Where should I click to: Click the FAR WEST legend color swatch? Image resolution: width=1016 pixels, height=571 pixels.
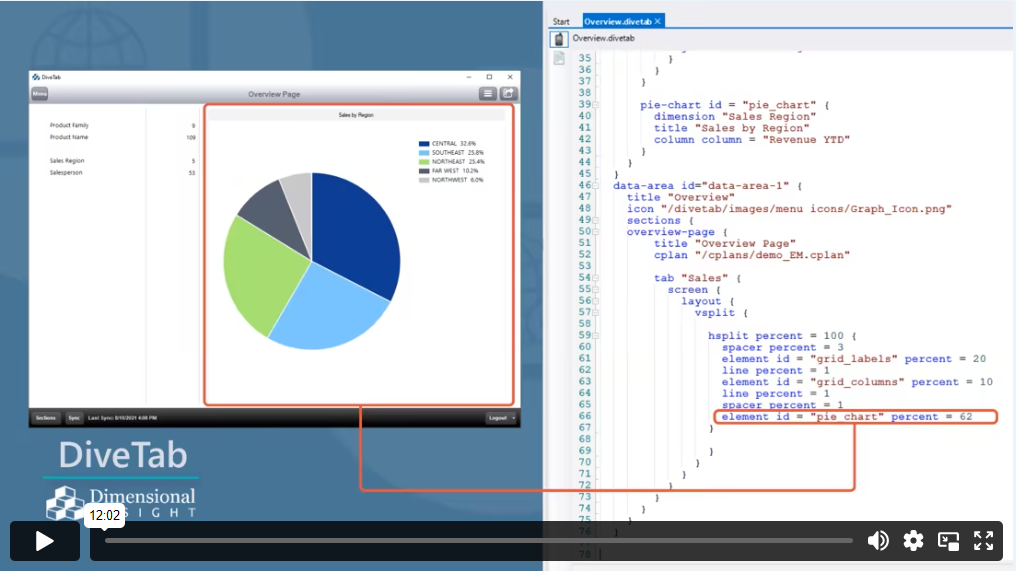[x=424, y=170]
